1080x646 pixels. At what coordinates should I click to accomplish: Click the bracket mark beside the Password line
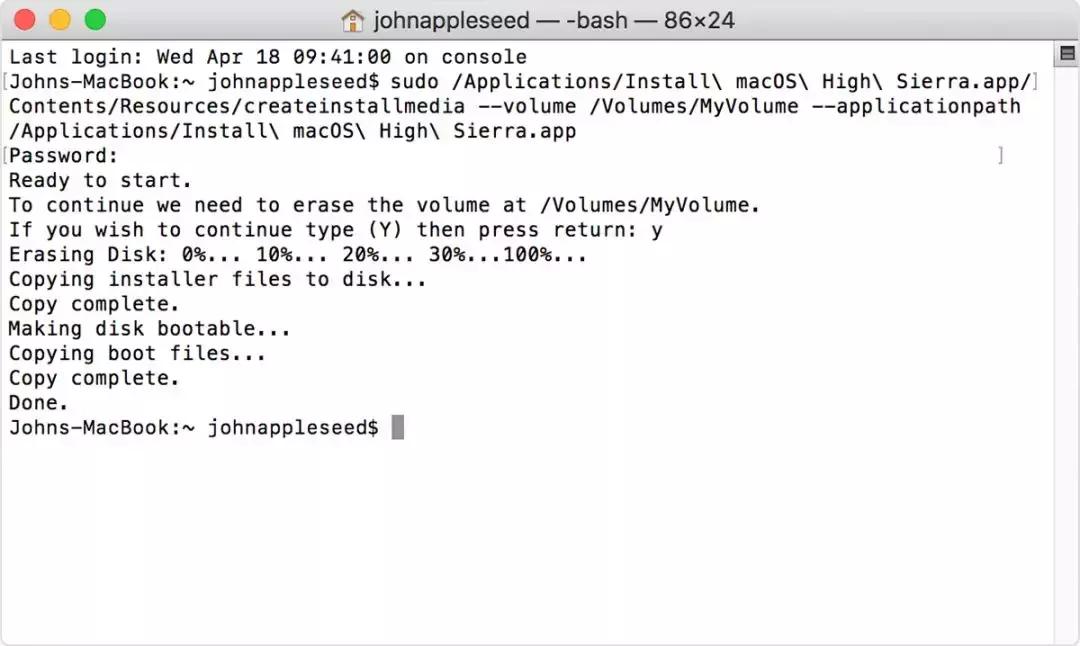coord(1000,155)
